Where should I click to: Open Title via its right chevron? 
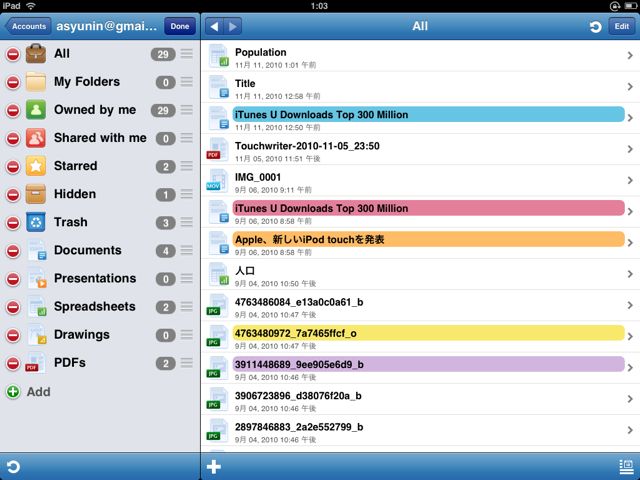pyautogui.click(x=630, y=87)
